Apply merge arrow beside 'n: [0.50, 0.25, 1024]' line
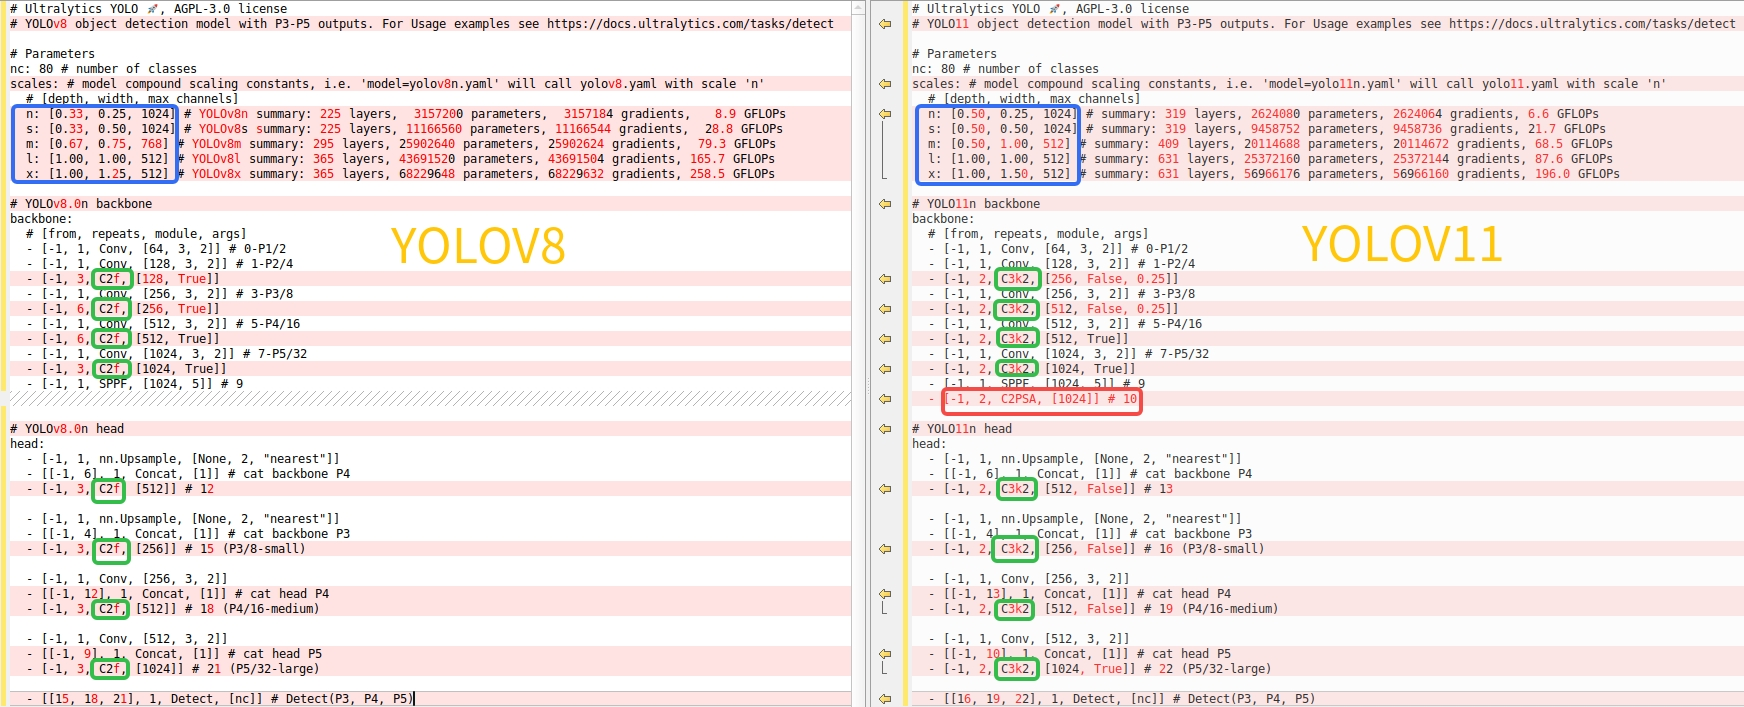 [x=885, y=114]
